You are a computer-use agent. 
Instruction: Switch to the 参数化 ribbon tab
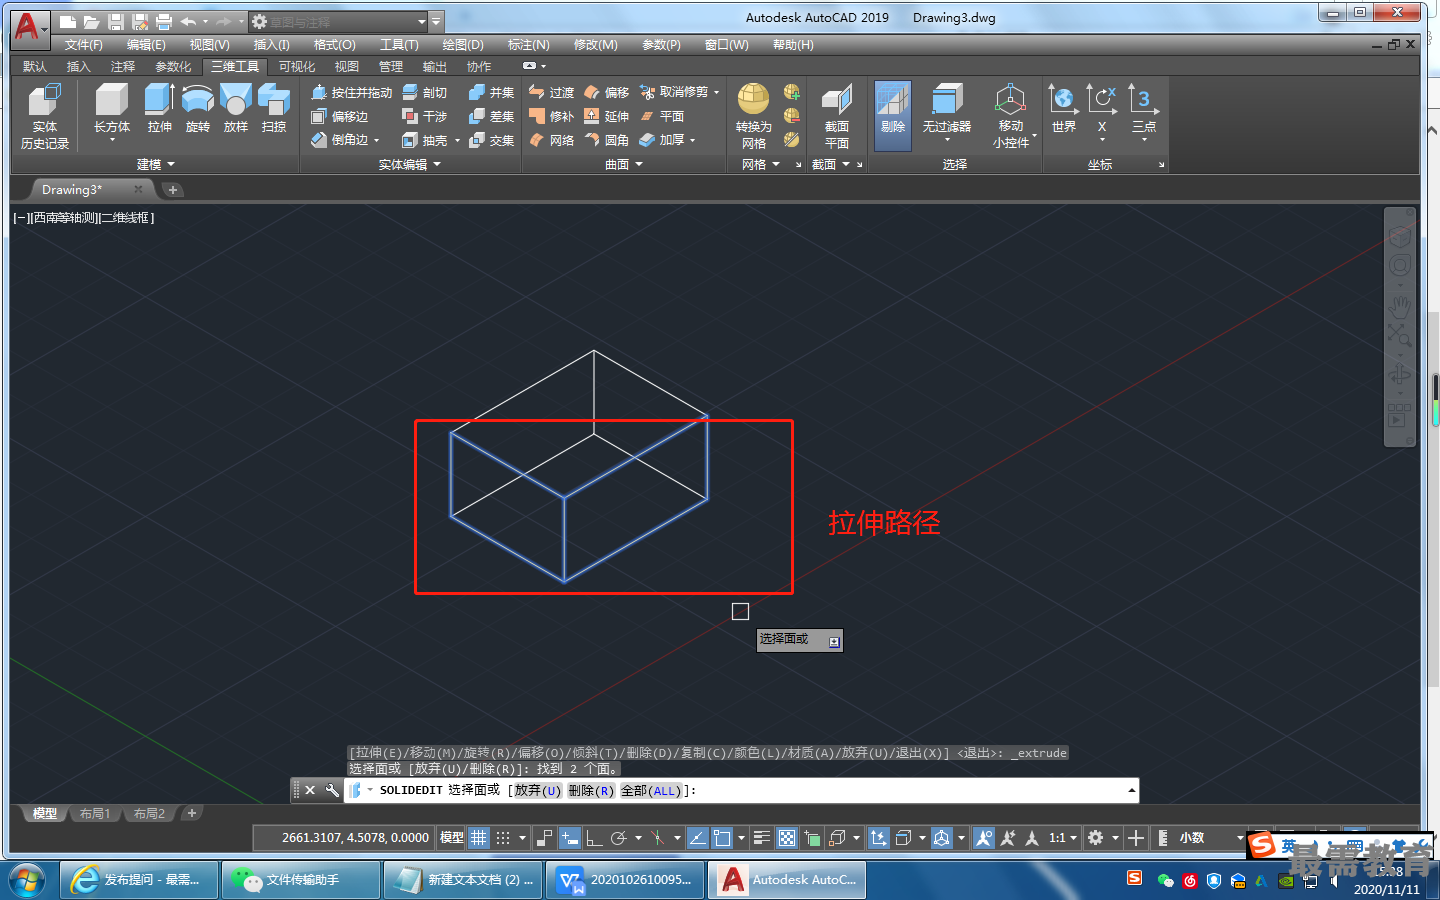coord(173,67)
